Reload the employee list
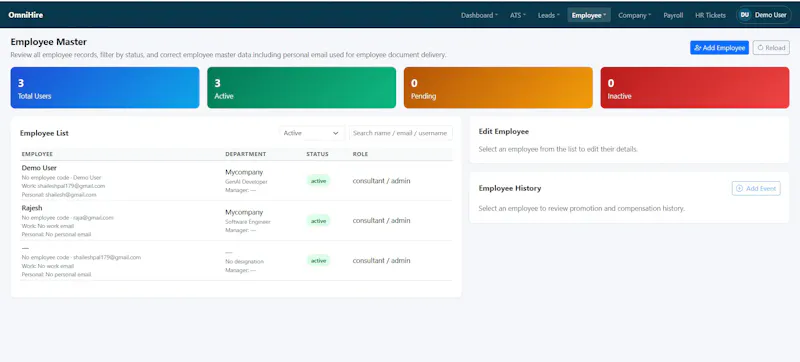 tap(771, 47)
